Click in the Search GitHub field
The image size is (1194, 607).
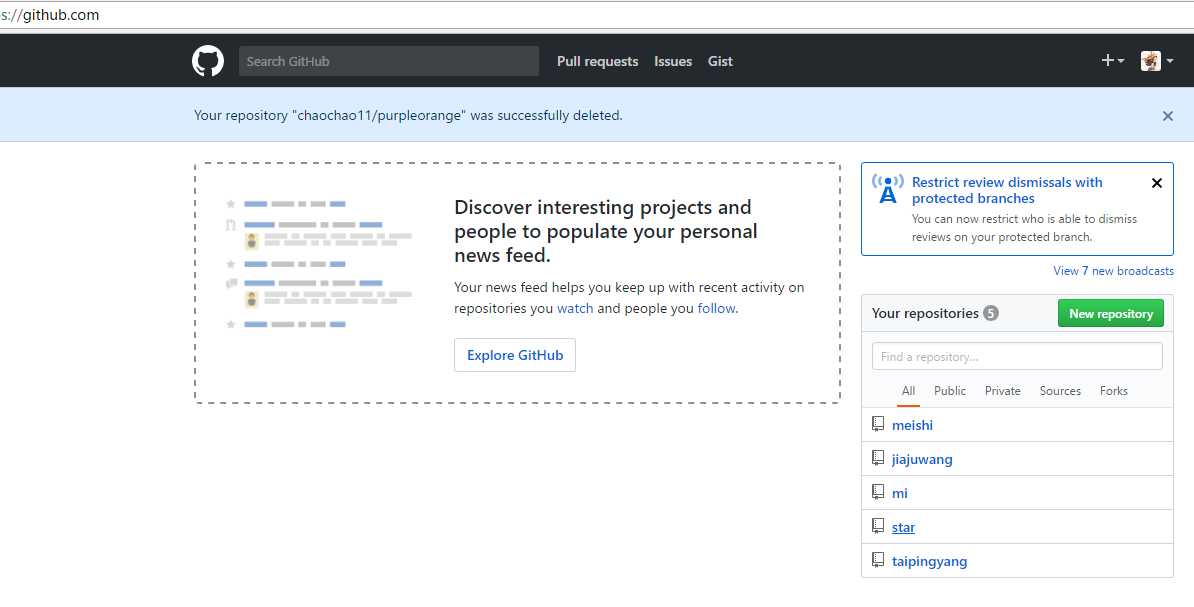[x=388, y=61]
